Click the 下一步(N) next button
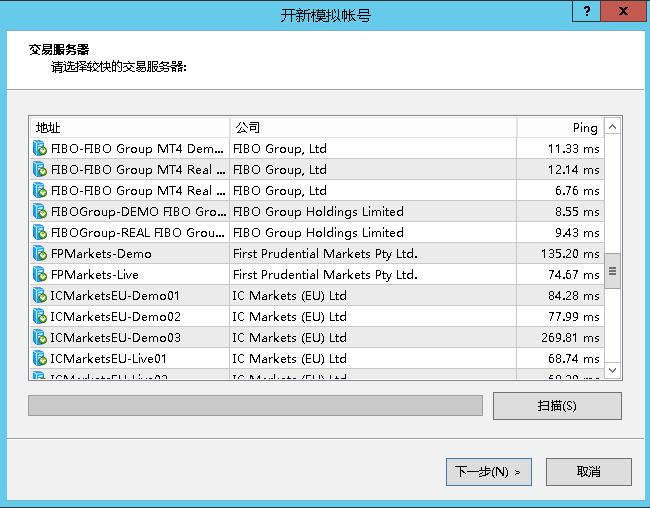This screenshot has width=650, height=508. point(489,472)
